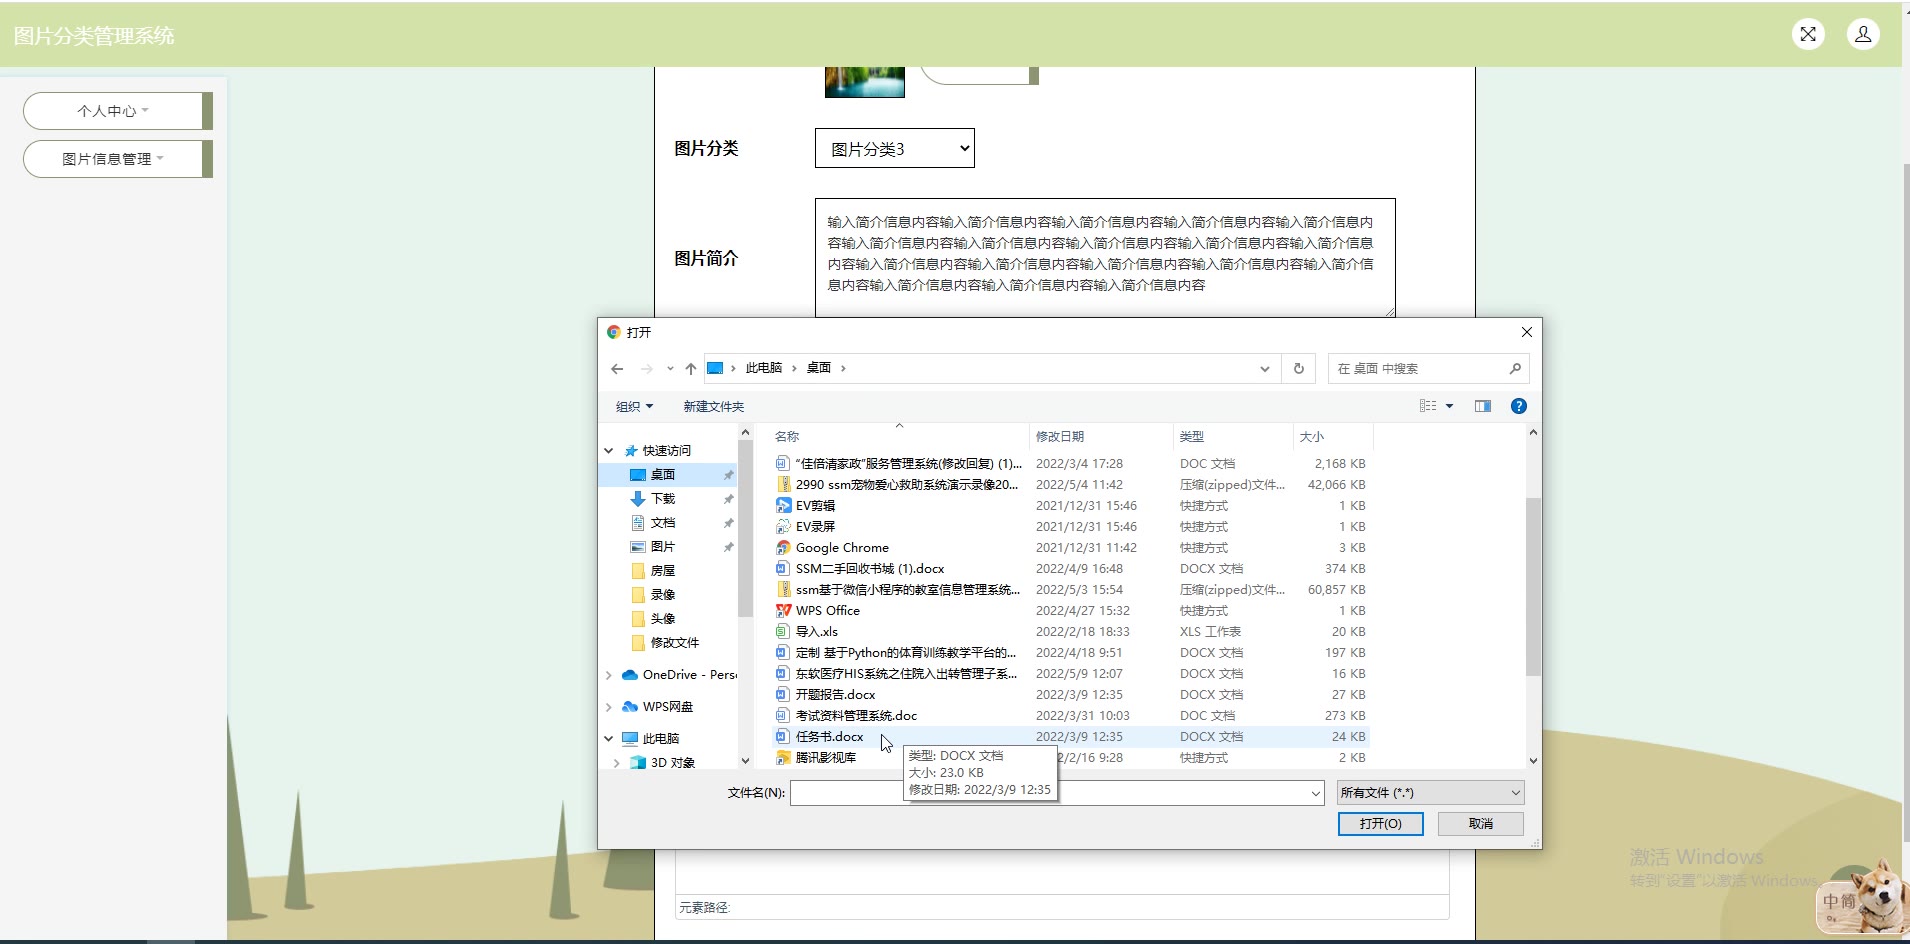
Task: Open file dialog help icon
Action: pos(1518,406)
